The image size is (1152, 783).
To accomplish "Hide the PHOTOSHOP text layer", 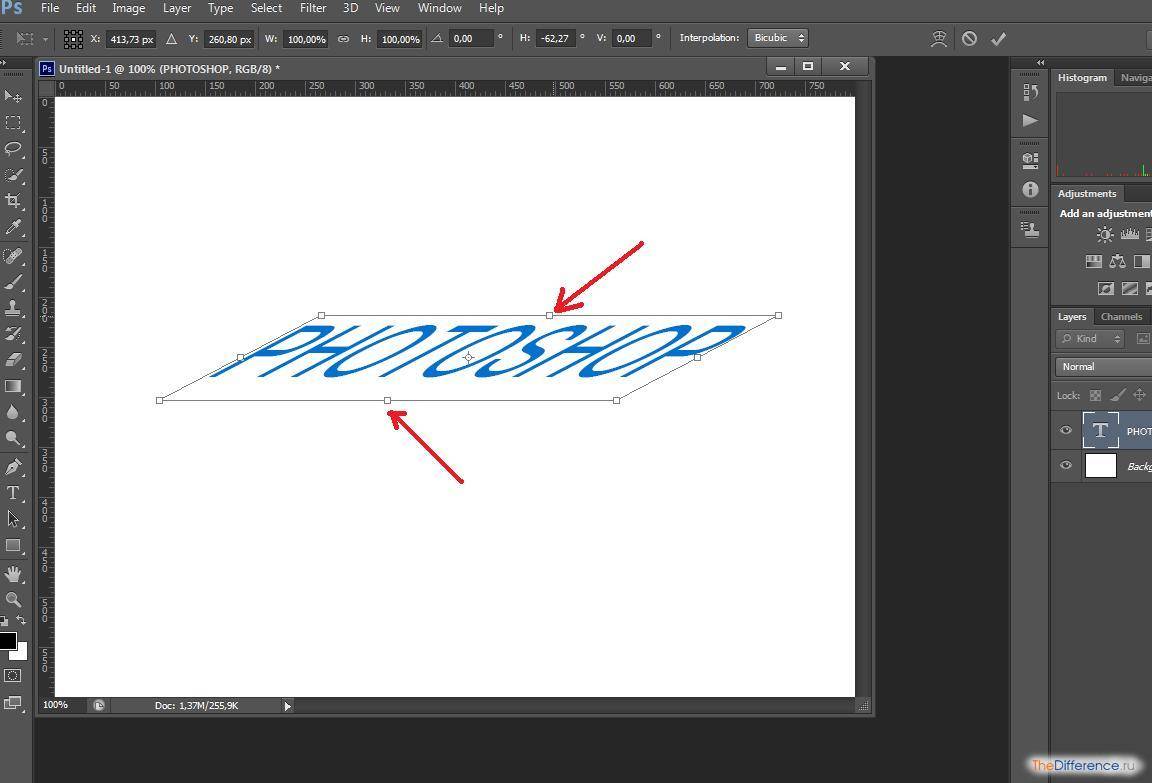I will pos(1065,431).
